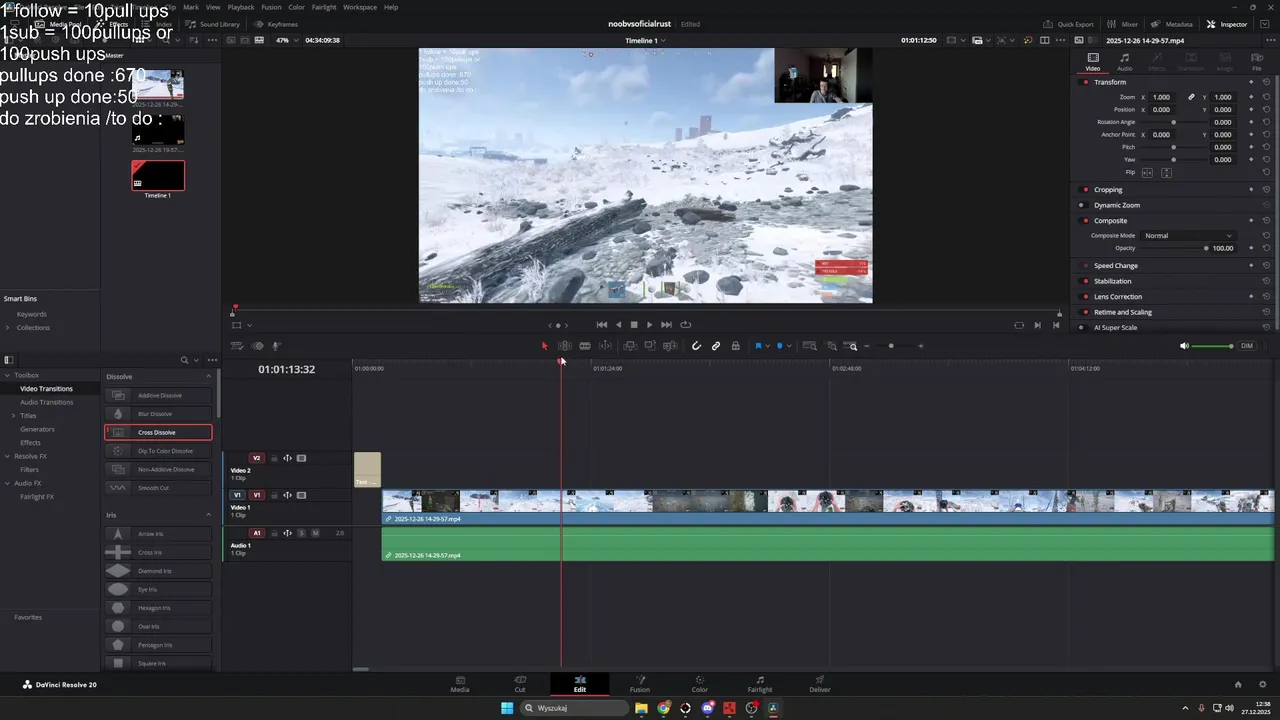Screen dimensions: 1280x720
Task: Expand the Audio FX category
Action: click(x=7, y=483)
